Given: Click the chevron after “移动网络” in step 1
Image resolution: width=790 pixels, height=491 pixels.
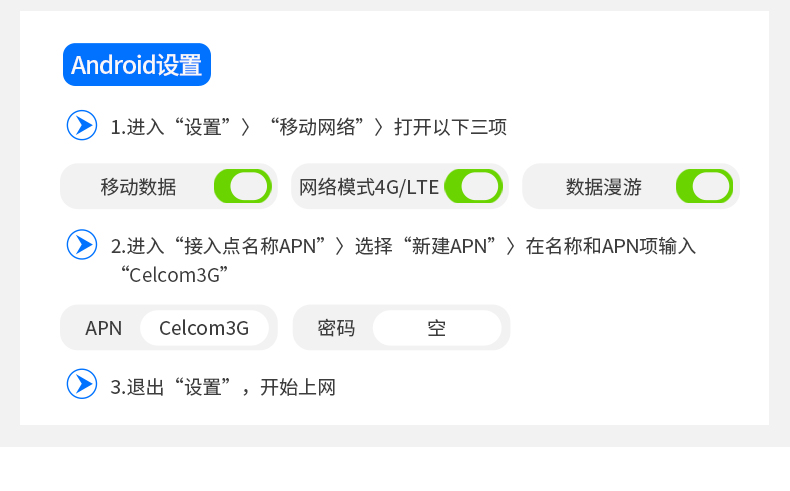Looking at the screenshot, I should click(x=379, y=127).
